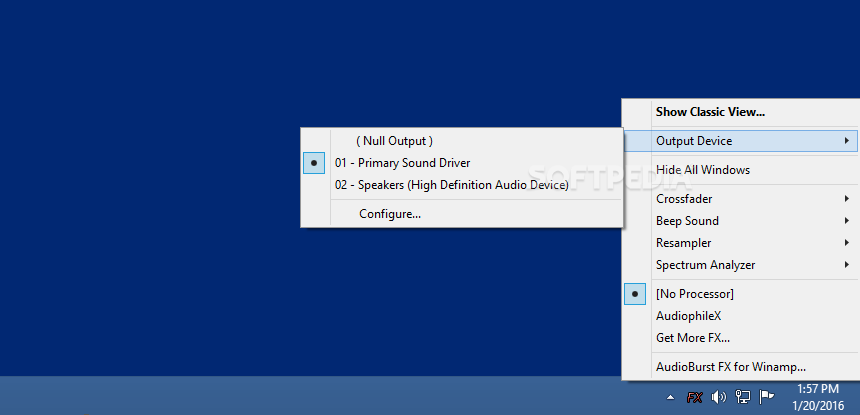Choose Hide All Windows
Image resolution: width=860 pixels, height=415 pixels.
(740, 170)
